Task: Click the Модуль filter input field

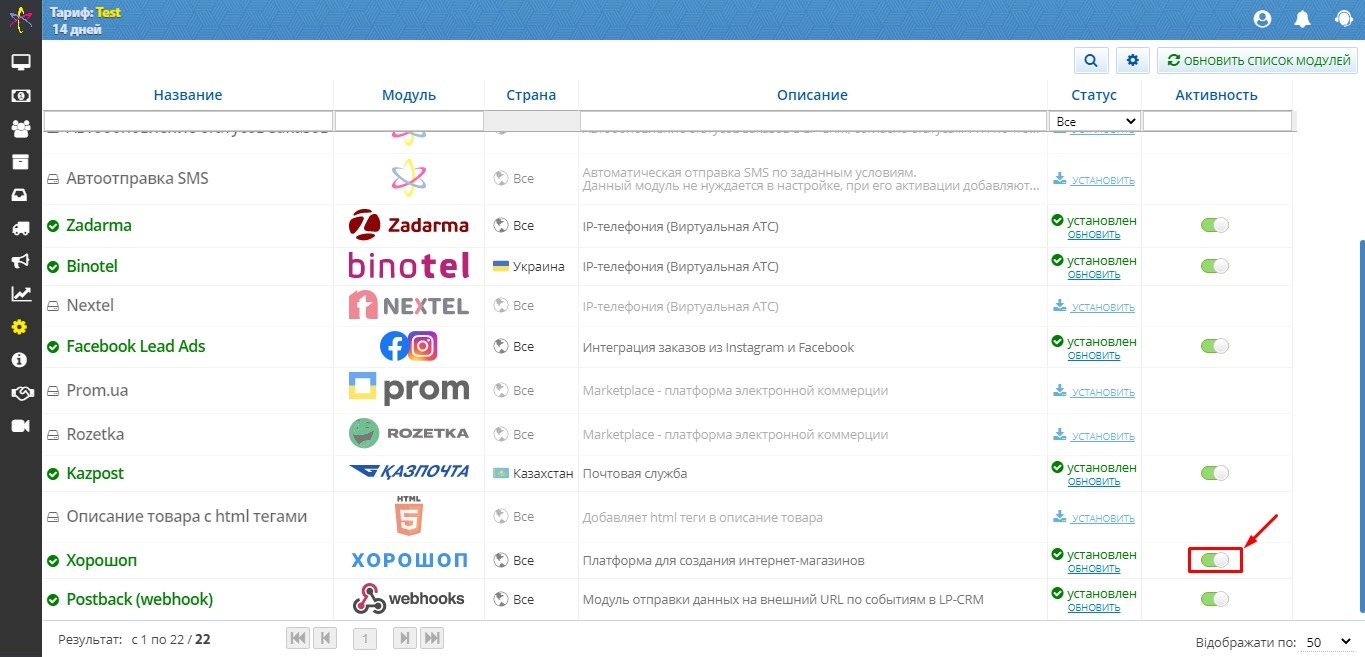Action: pyautogui.click(x=408, y=121)
